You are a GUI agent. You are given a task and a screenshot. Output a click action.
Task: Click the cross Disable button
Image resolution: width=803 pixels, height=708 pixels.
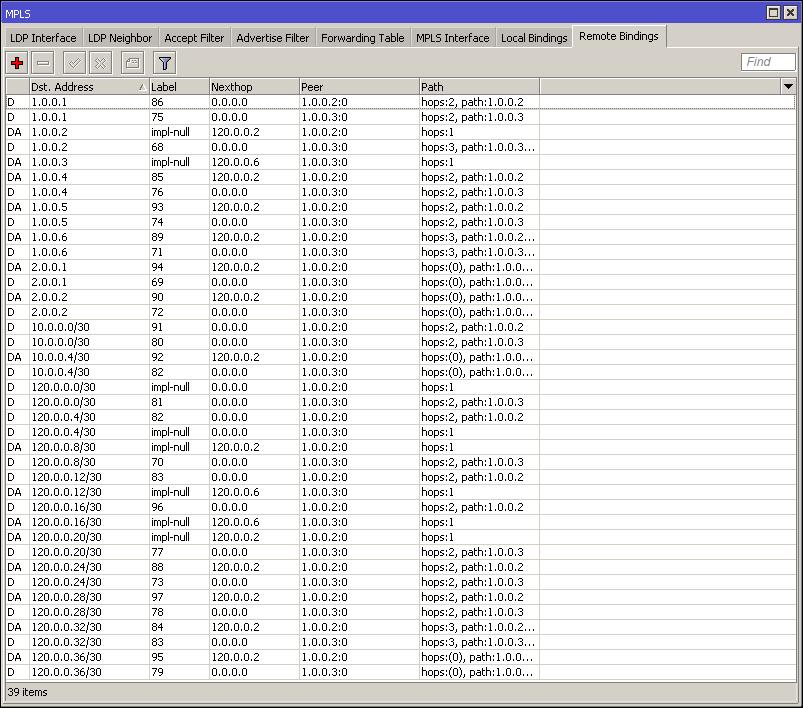pyautogui.click(x=100, y=63)
